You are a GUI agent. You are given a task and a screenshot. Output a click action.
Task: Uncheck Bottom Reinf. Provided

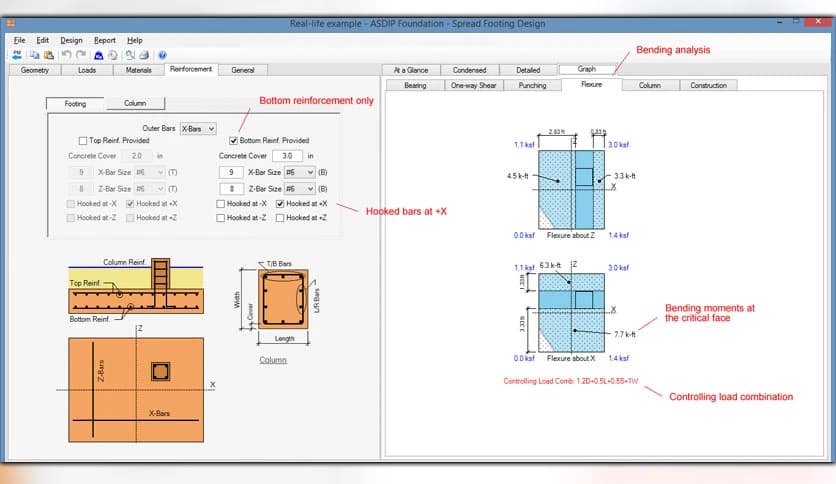tap(233, 141)
